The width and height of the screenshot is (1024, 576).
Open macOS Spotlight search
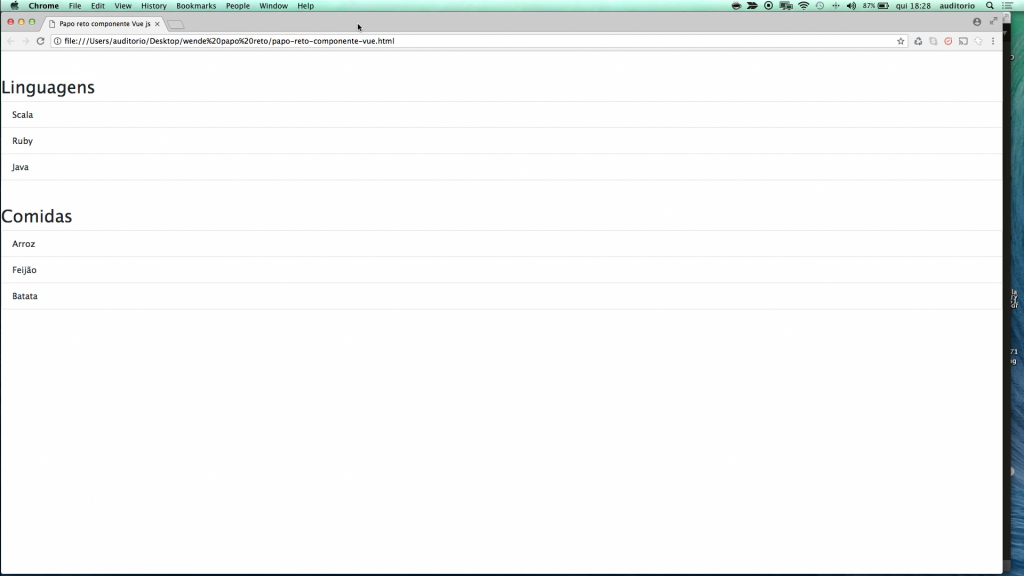(989, 5)
